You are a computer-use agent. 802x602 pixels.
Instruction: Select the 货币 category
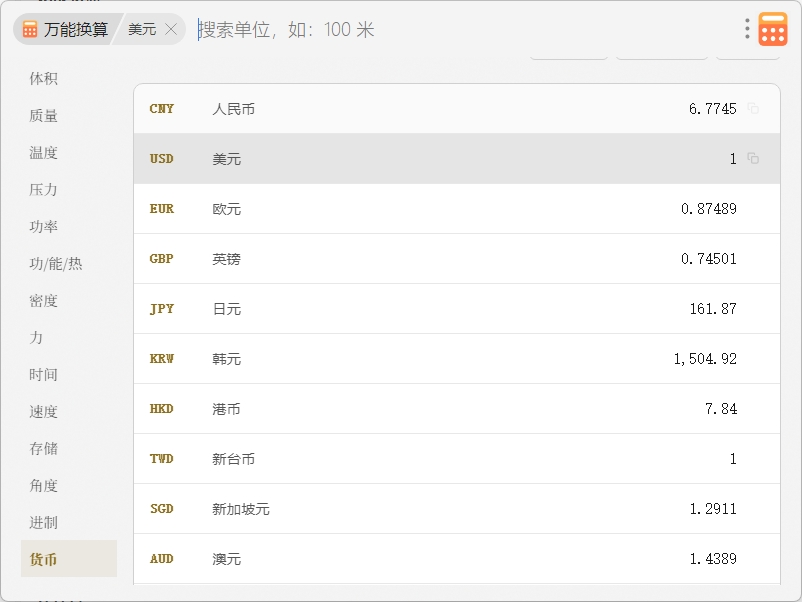pyautogui.click(x=69, y=559)
